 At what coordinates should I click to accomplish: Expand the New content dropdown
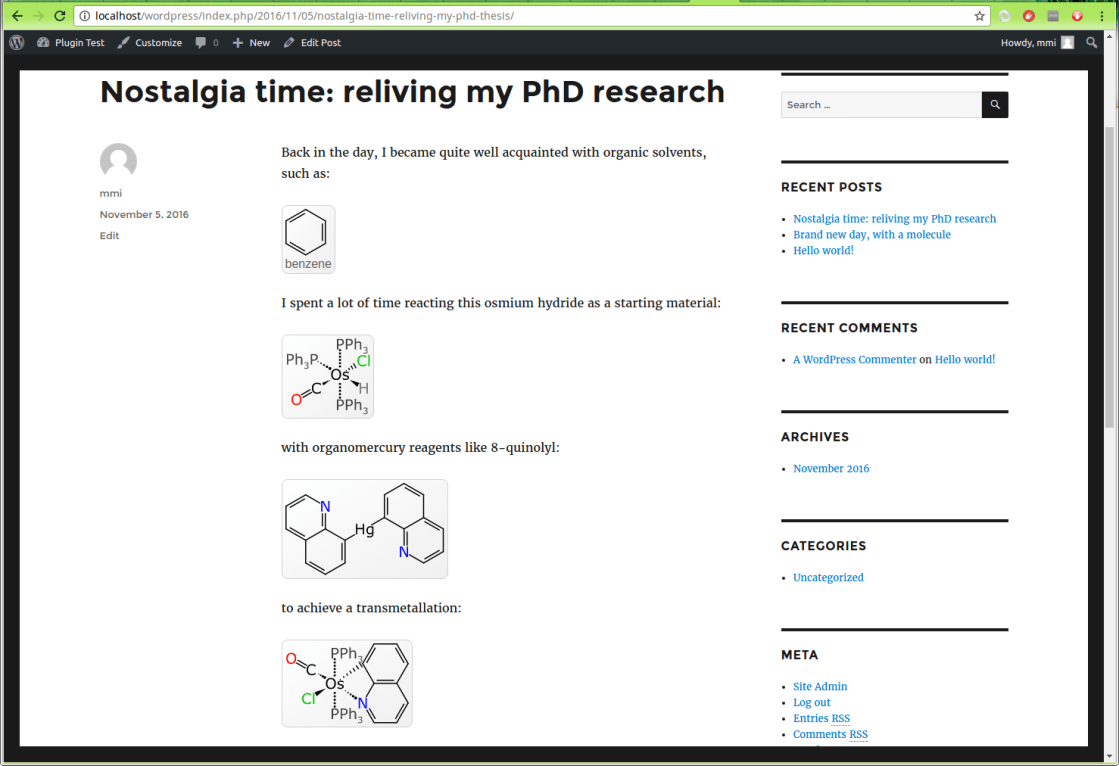pyautogui.click(x=251, y=43)
